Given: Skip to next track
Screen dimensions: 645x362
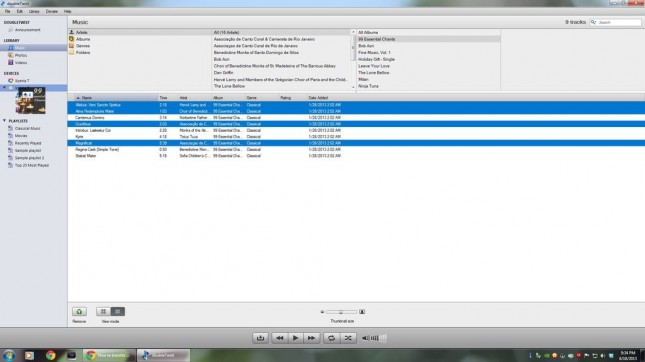Looking at the screenshot, I should click(311, 338).
